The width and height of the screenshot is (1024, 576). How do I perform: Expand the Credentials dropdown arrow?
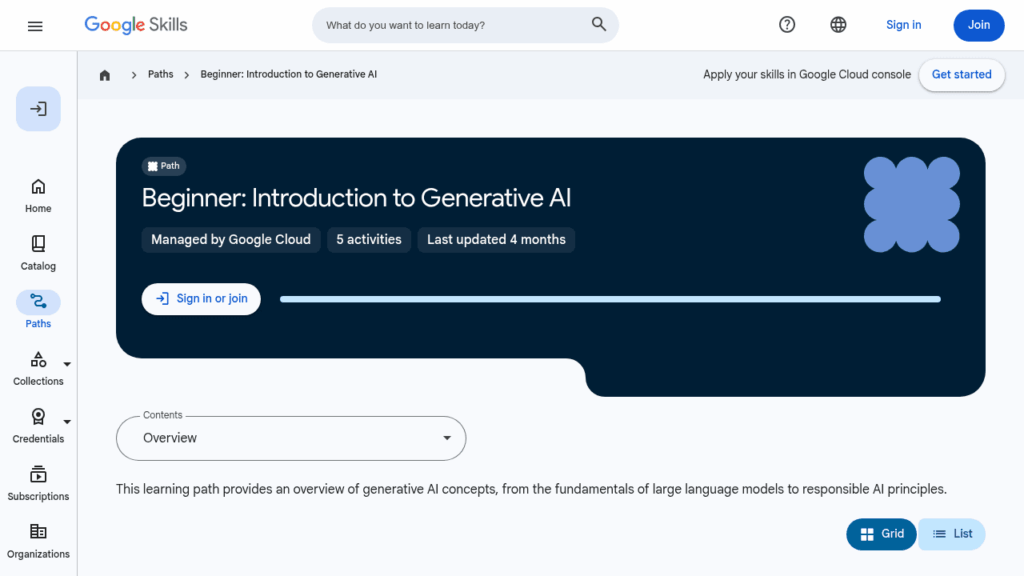tap(67, 422)
